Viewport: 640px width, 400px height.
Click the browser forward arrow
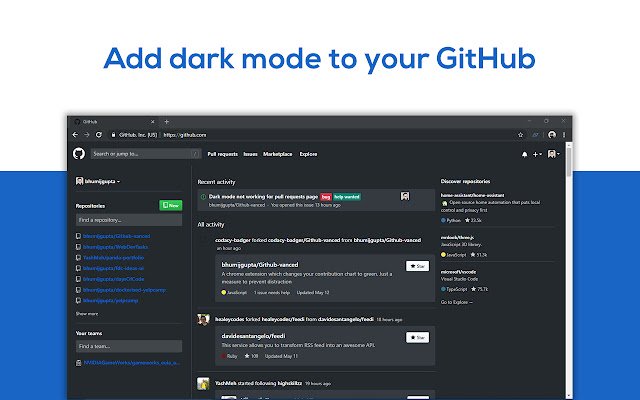[x=87, y=135]
